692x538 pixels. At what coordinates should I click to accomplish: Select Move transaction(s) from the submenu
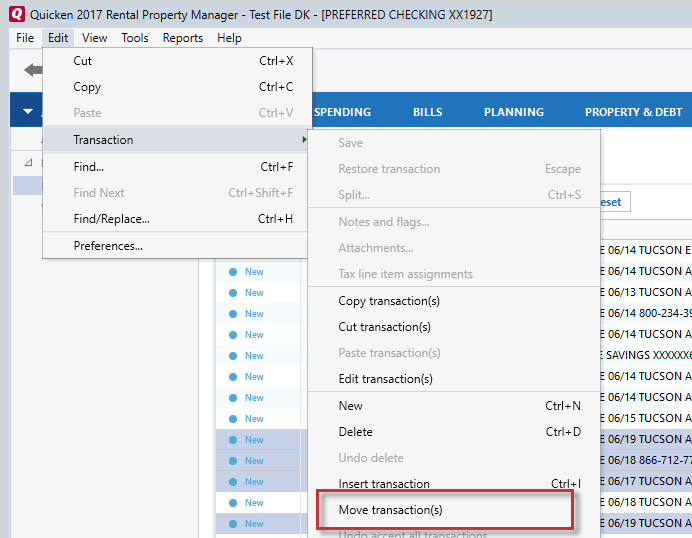390,510
